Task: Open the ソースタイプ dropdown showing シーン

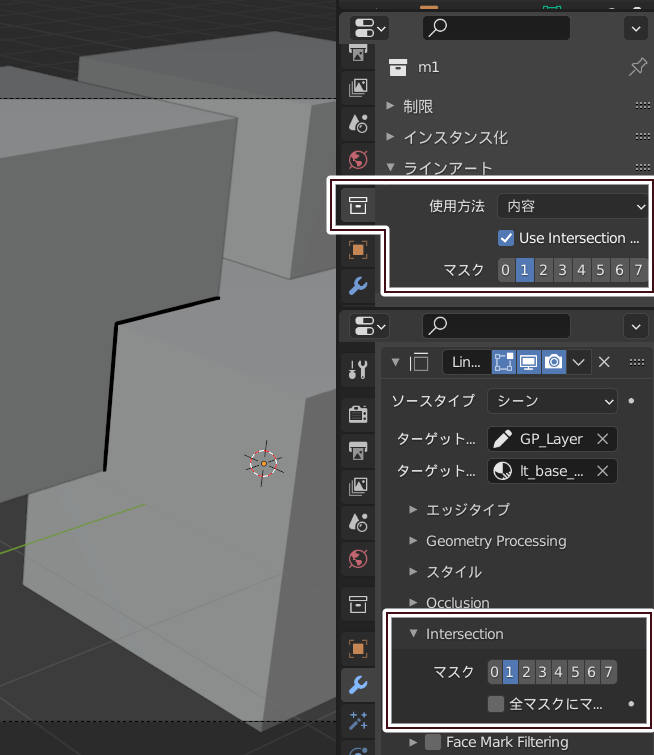Action: tap(552, 401)
